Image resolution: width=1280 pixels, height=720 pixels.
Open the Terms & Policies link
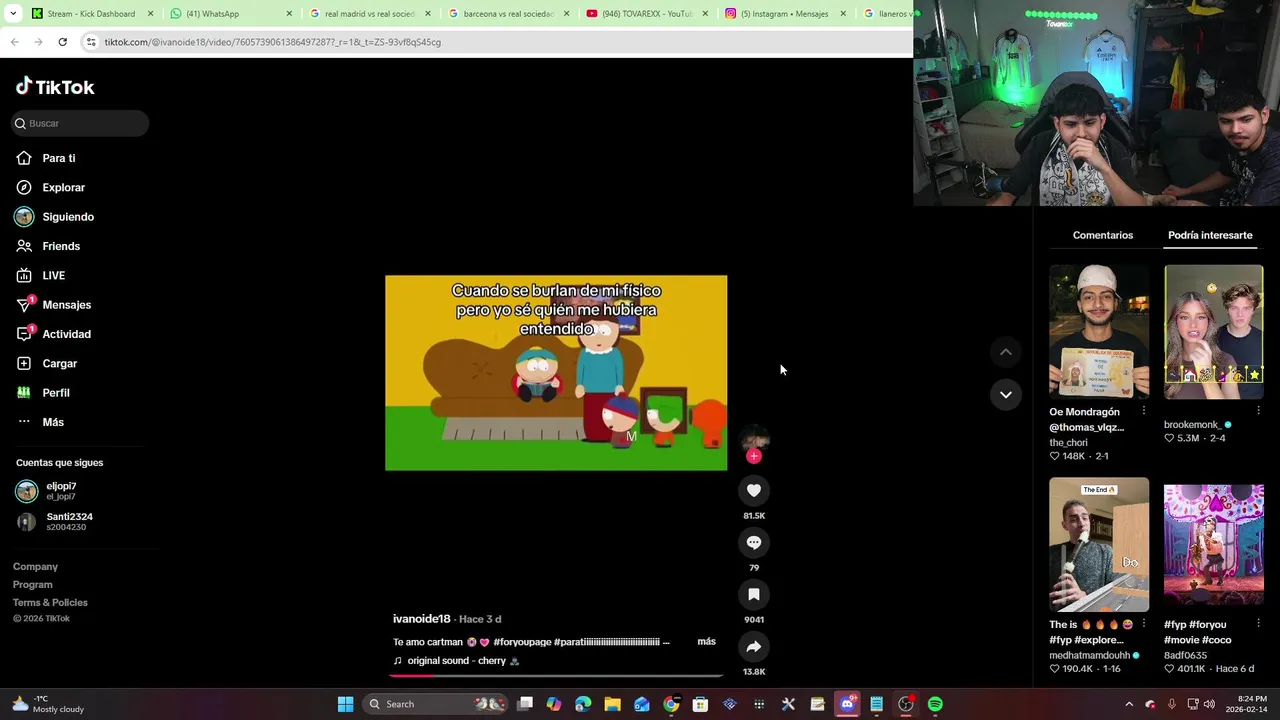50,603
